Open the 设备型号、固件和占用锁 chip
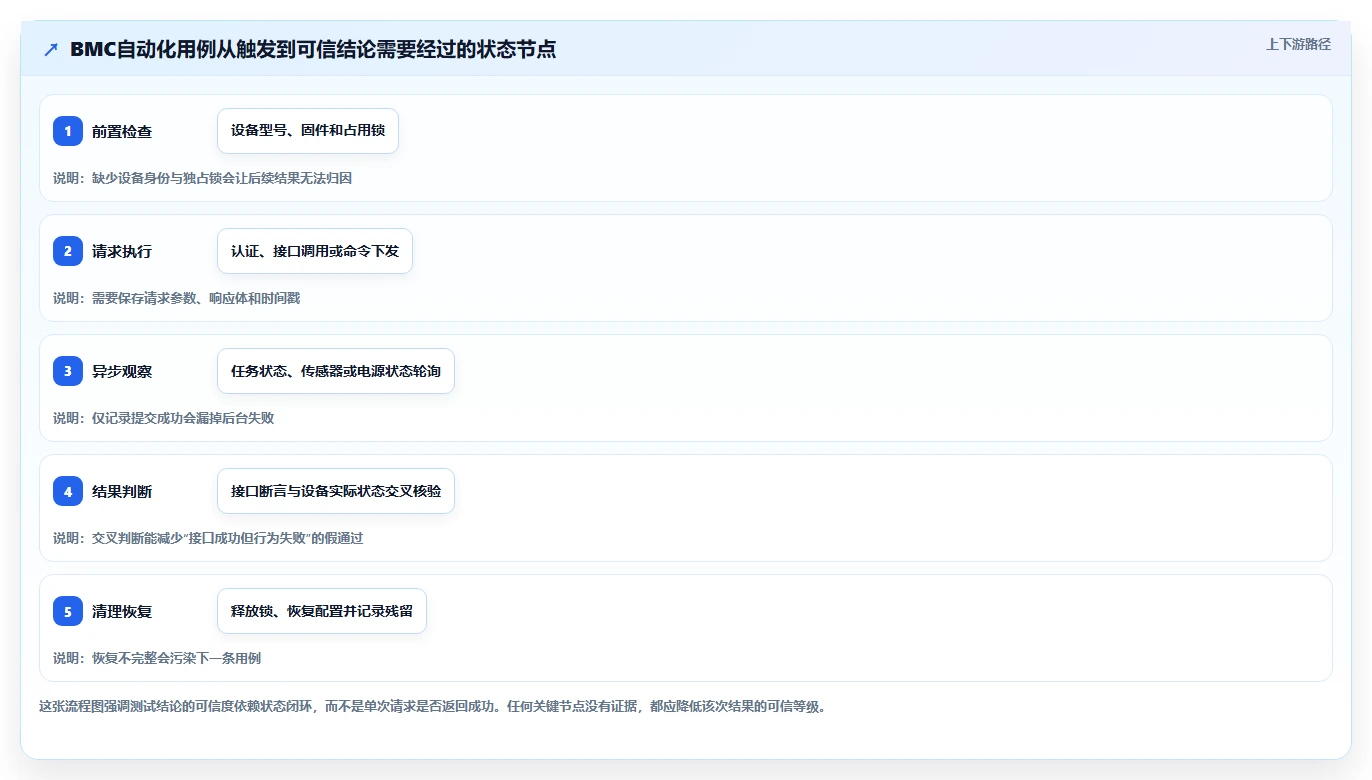This screenshot has height=780, width=1372. [x=308, y=131]
